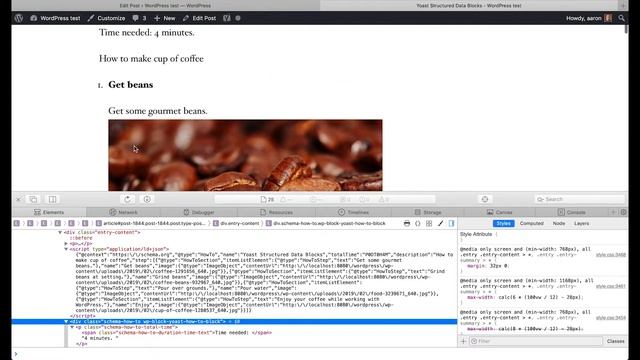Click "How to make cup of coffee" text

click(151, 58)
